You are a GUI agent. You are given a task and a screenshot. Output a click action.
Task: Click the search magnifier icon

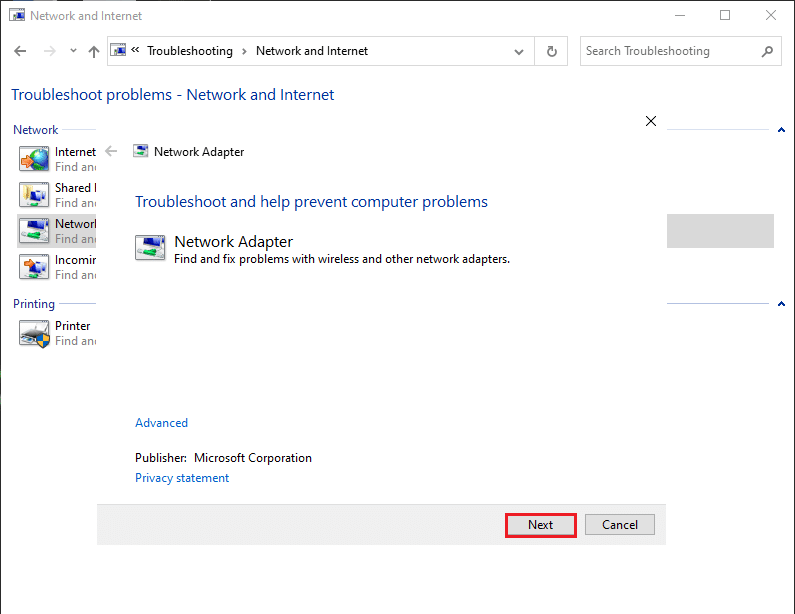(x=767, y=51)
